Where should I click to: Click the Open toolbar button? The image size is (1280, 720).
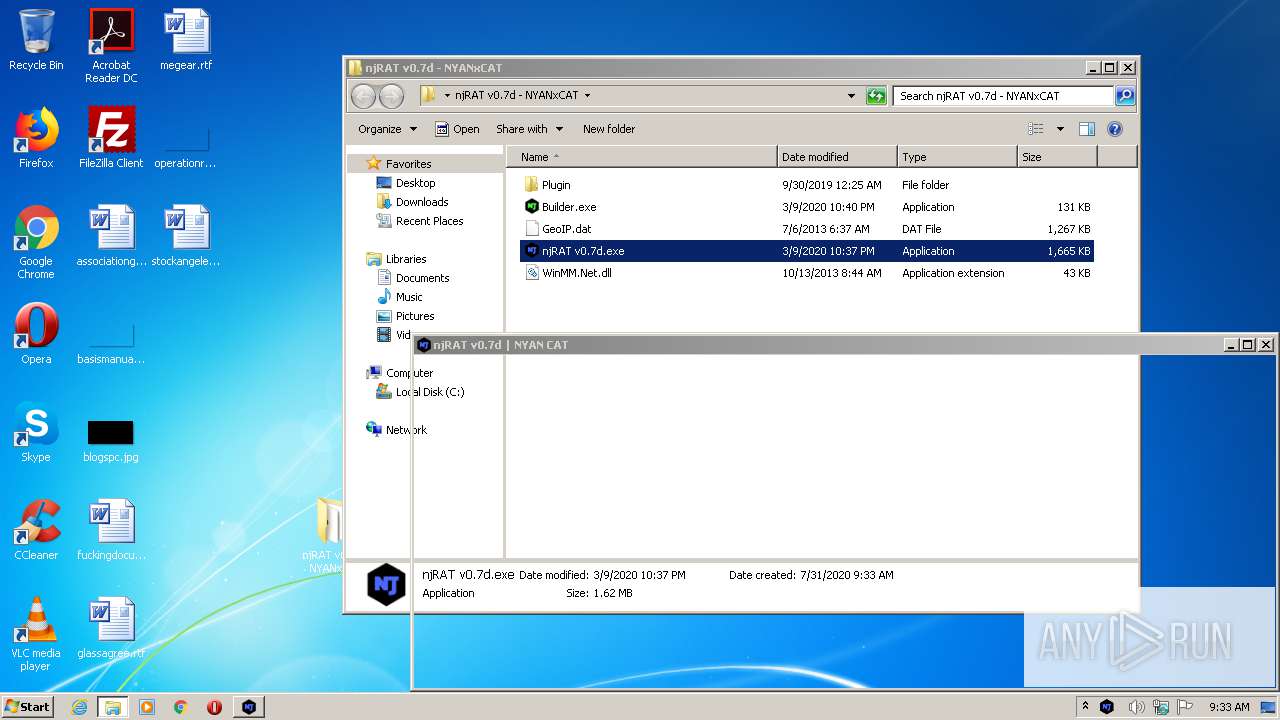click(x=457, y=129)
